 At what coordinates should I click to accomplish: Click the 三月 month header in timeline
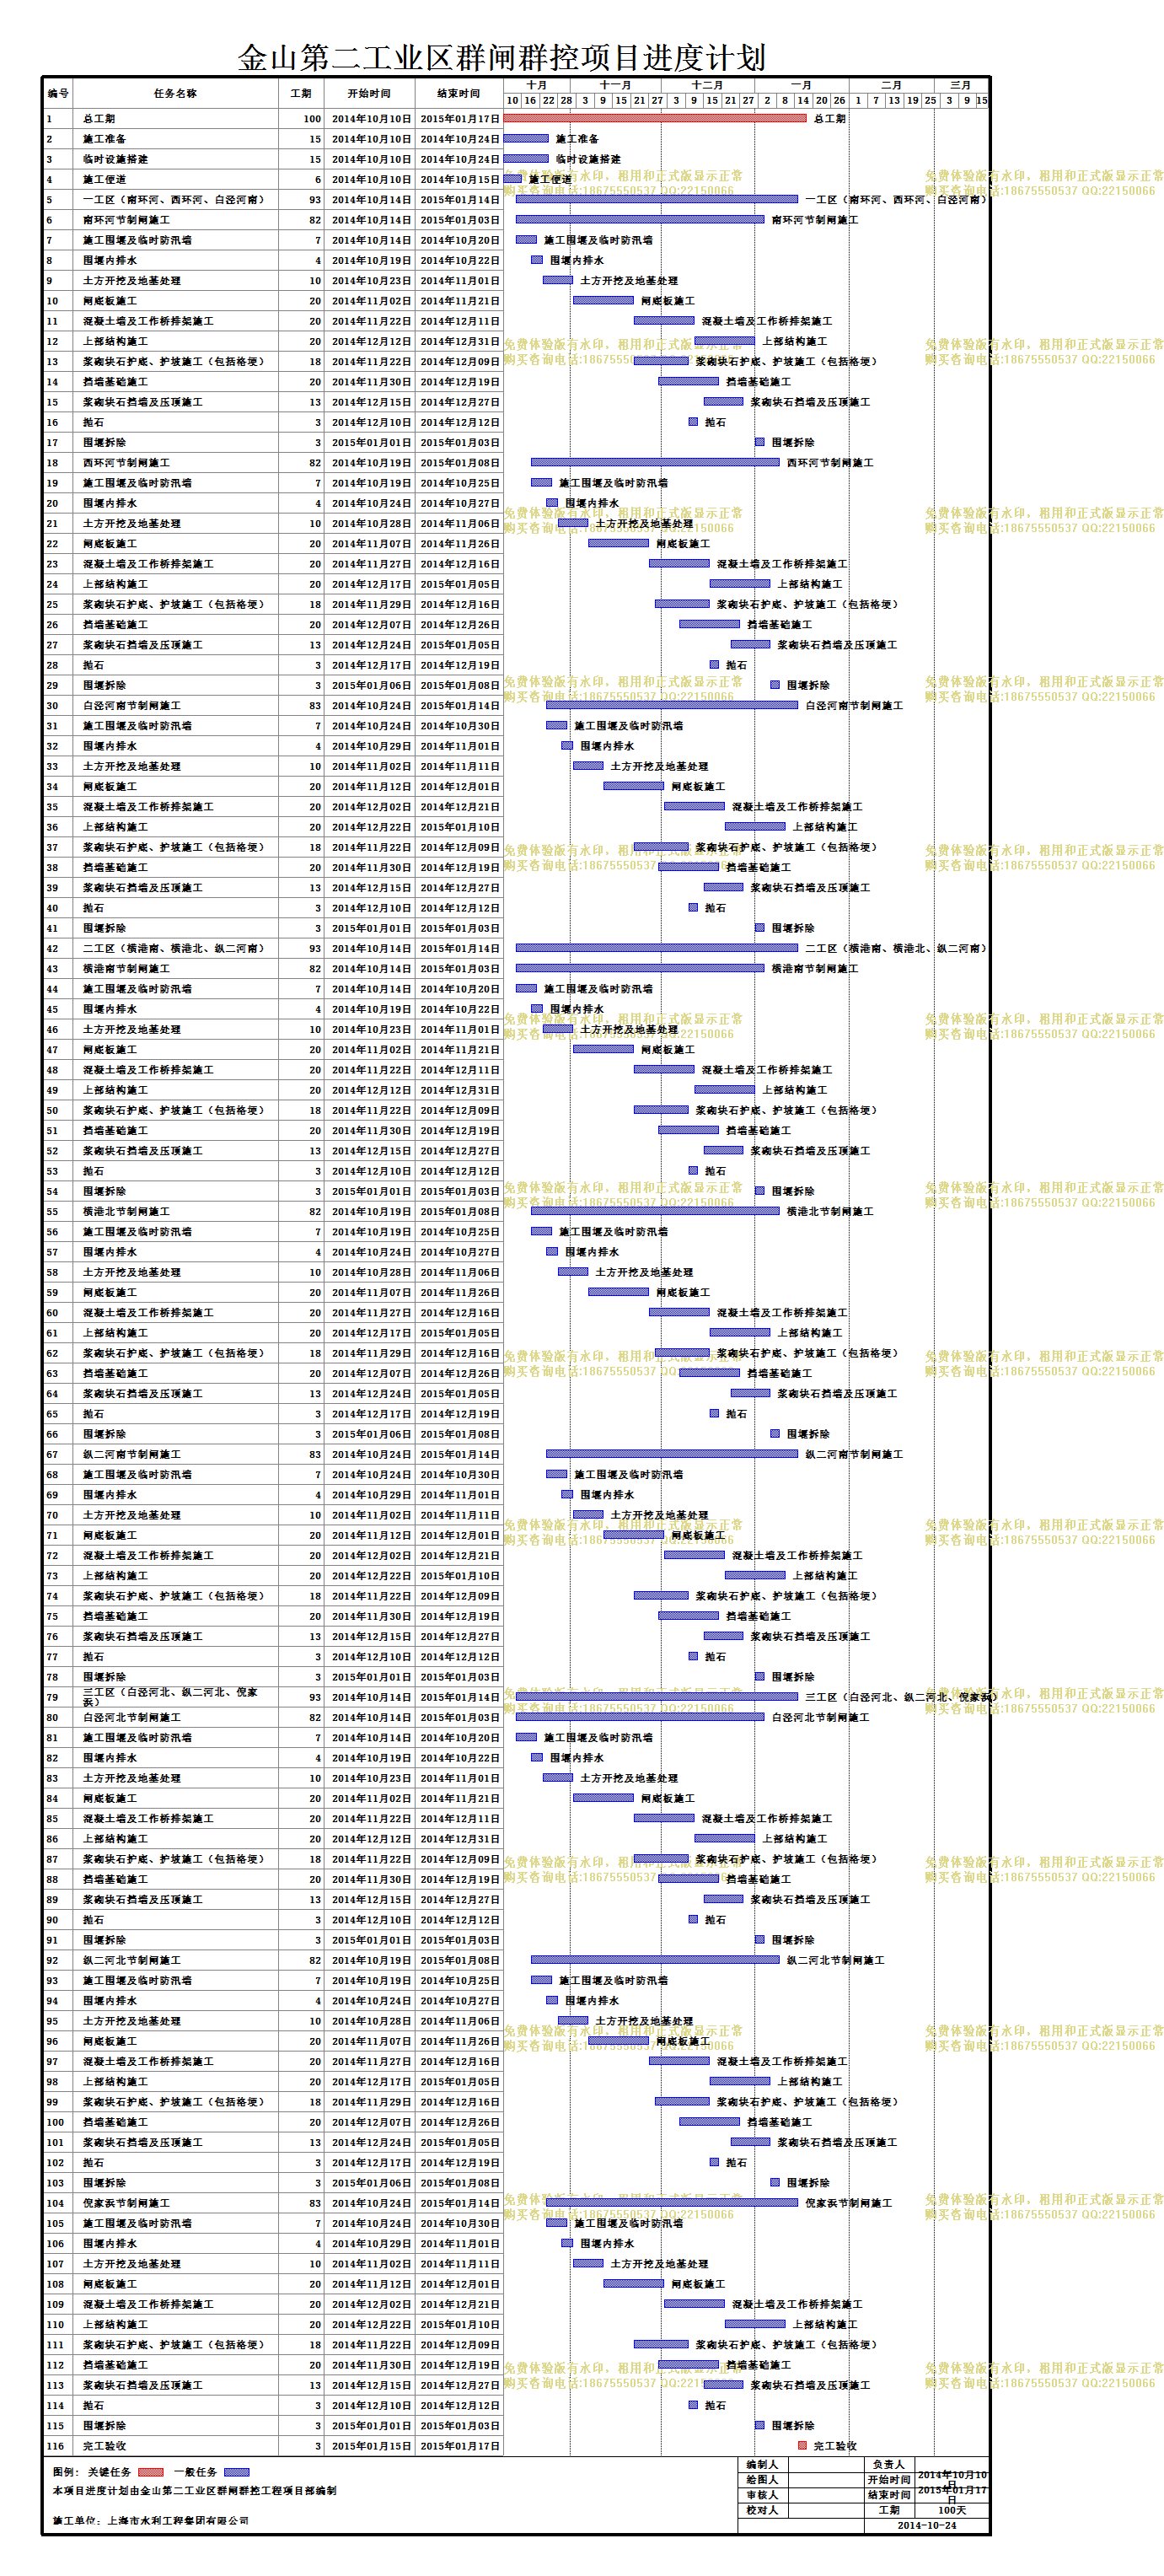[x=961, y=85]
